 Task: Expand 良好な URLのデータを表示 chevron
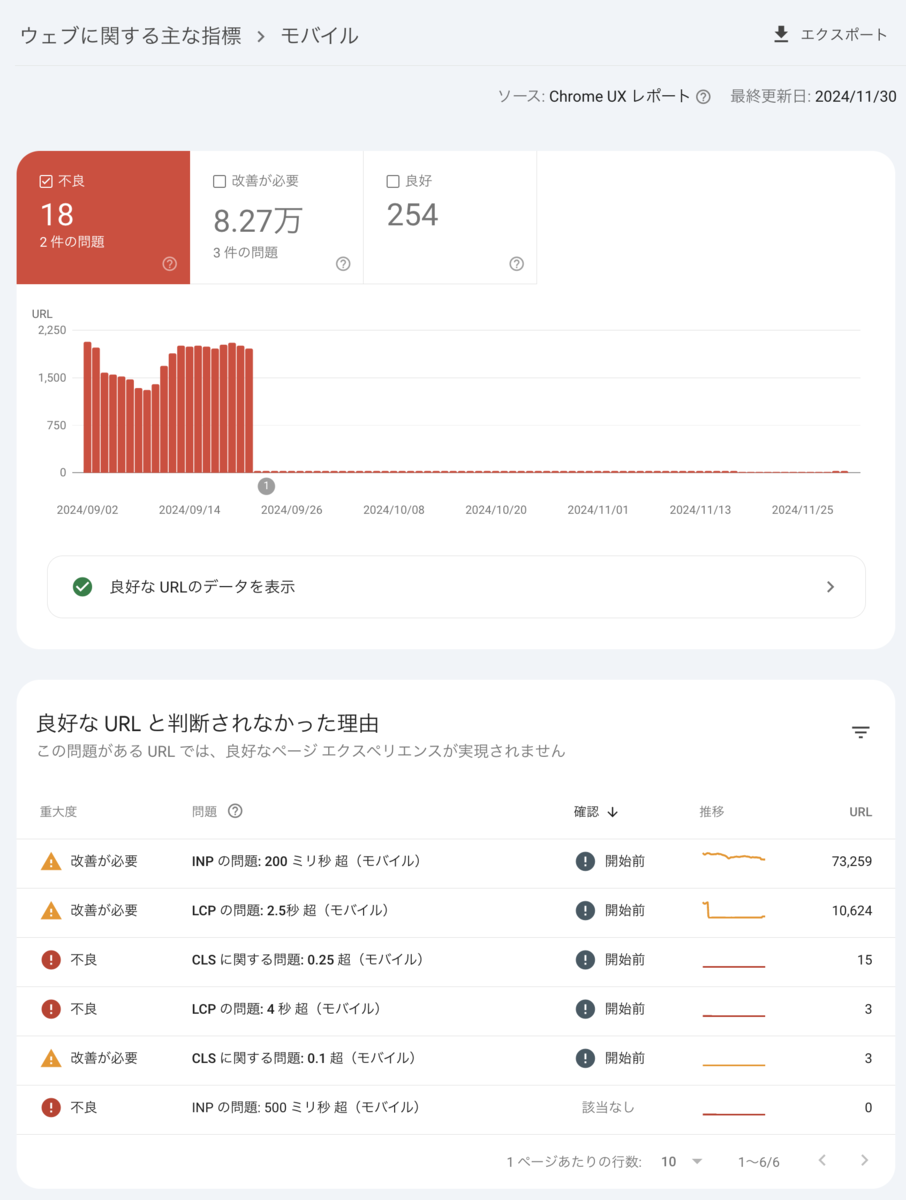click(x=830, y=587)
